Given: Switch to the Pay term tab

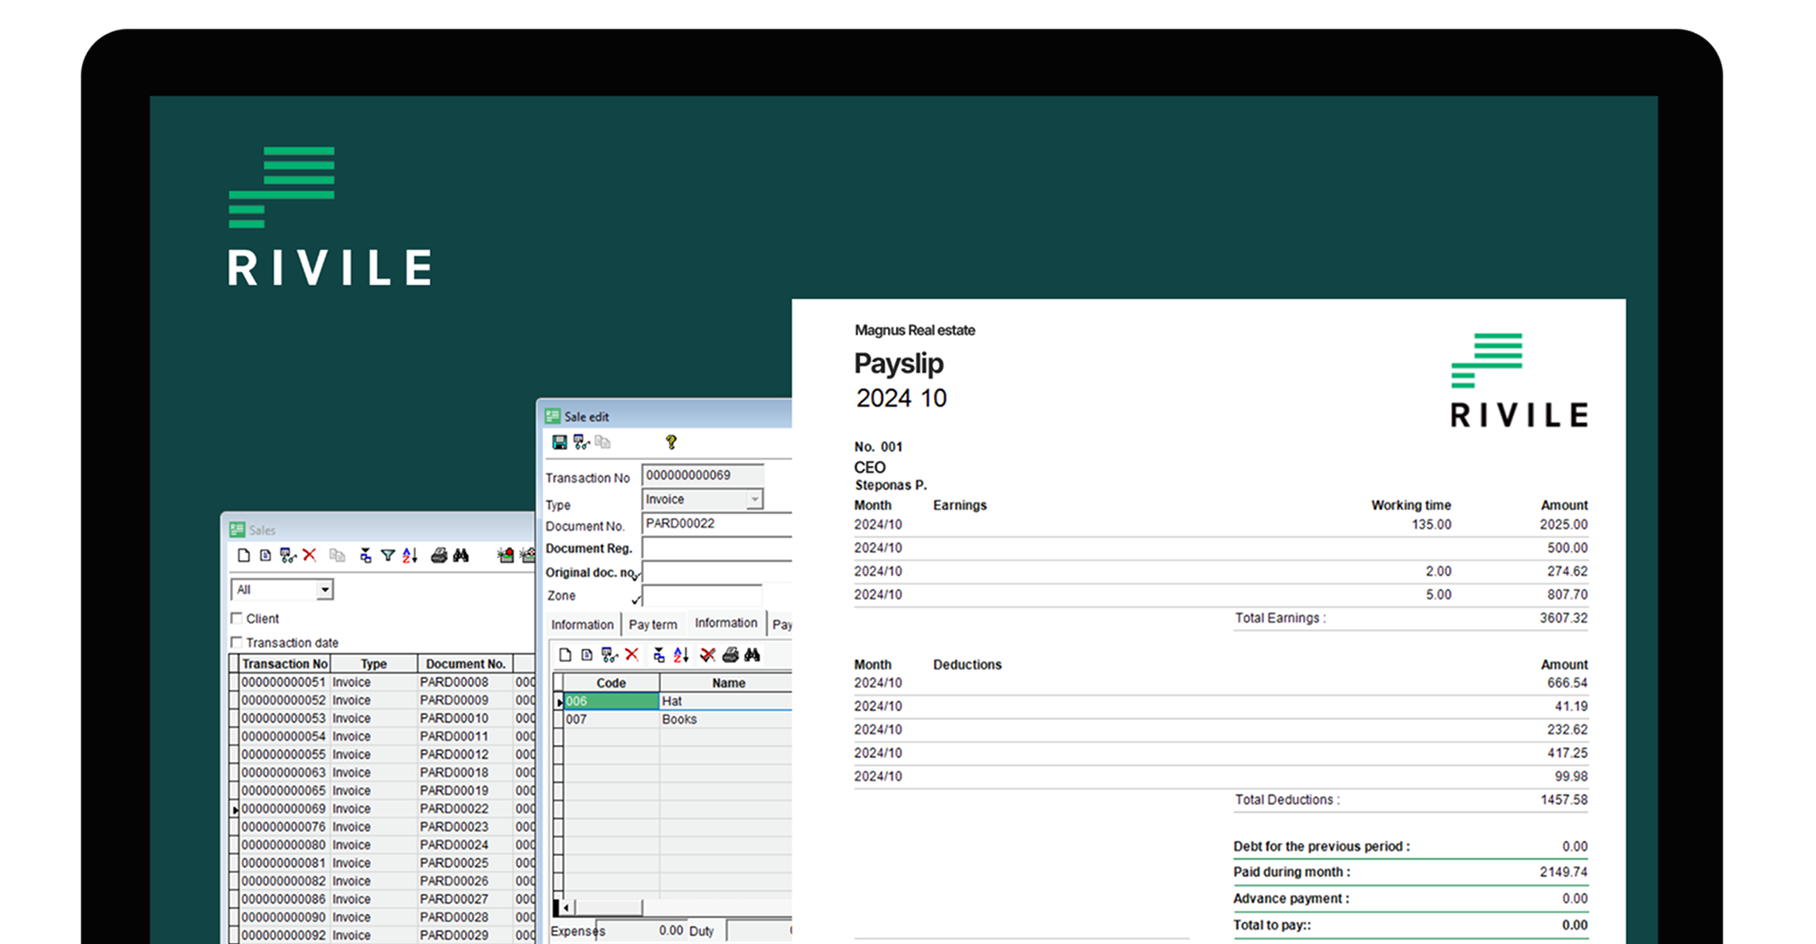Looking at the screenshot, I should 652,624.
